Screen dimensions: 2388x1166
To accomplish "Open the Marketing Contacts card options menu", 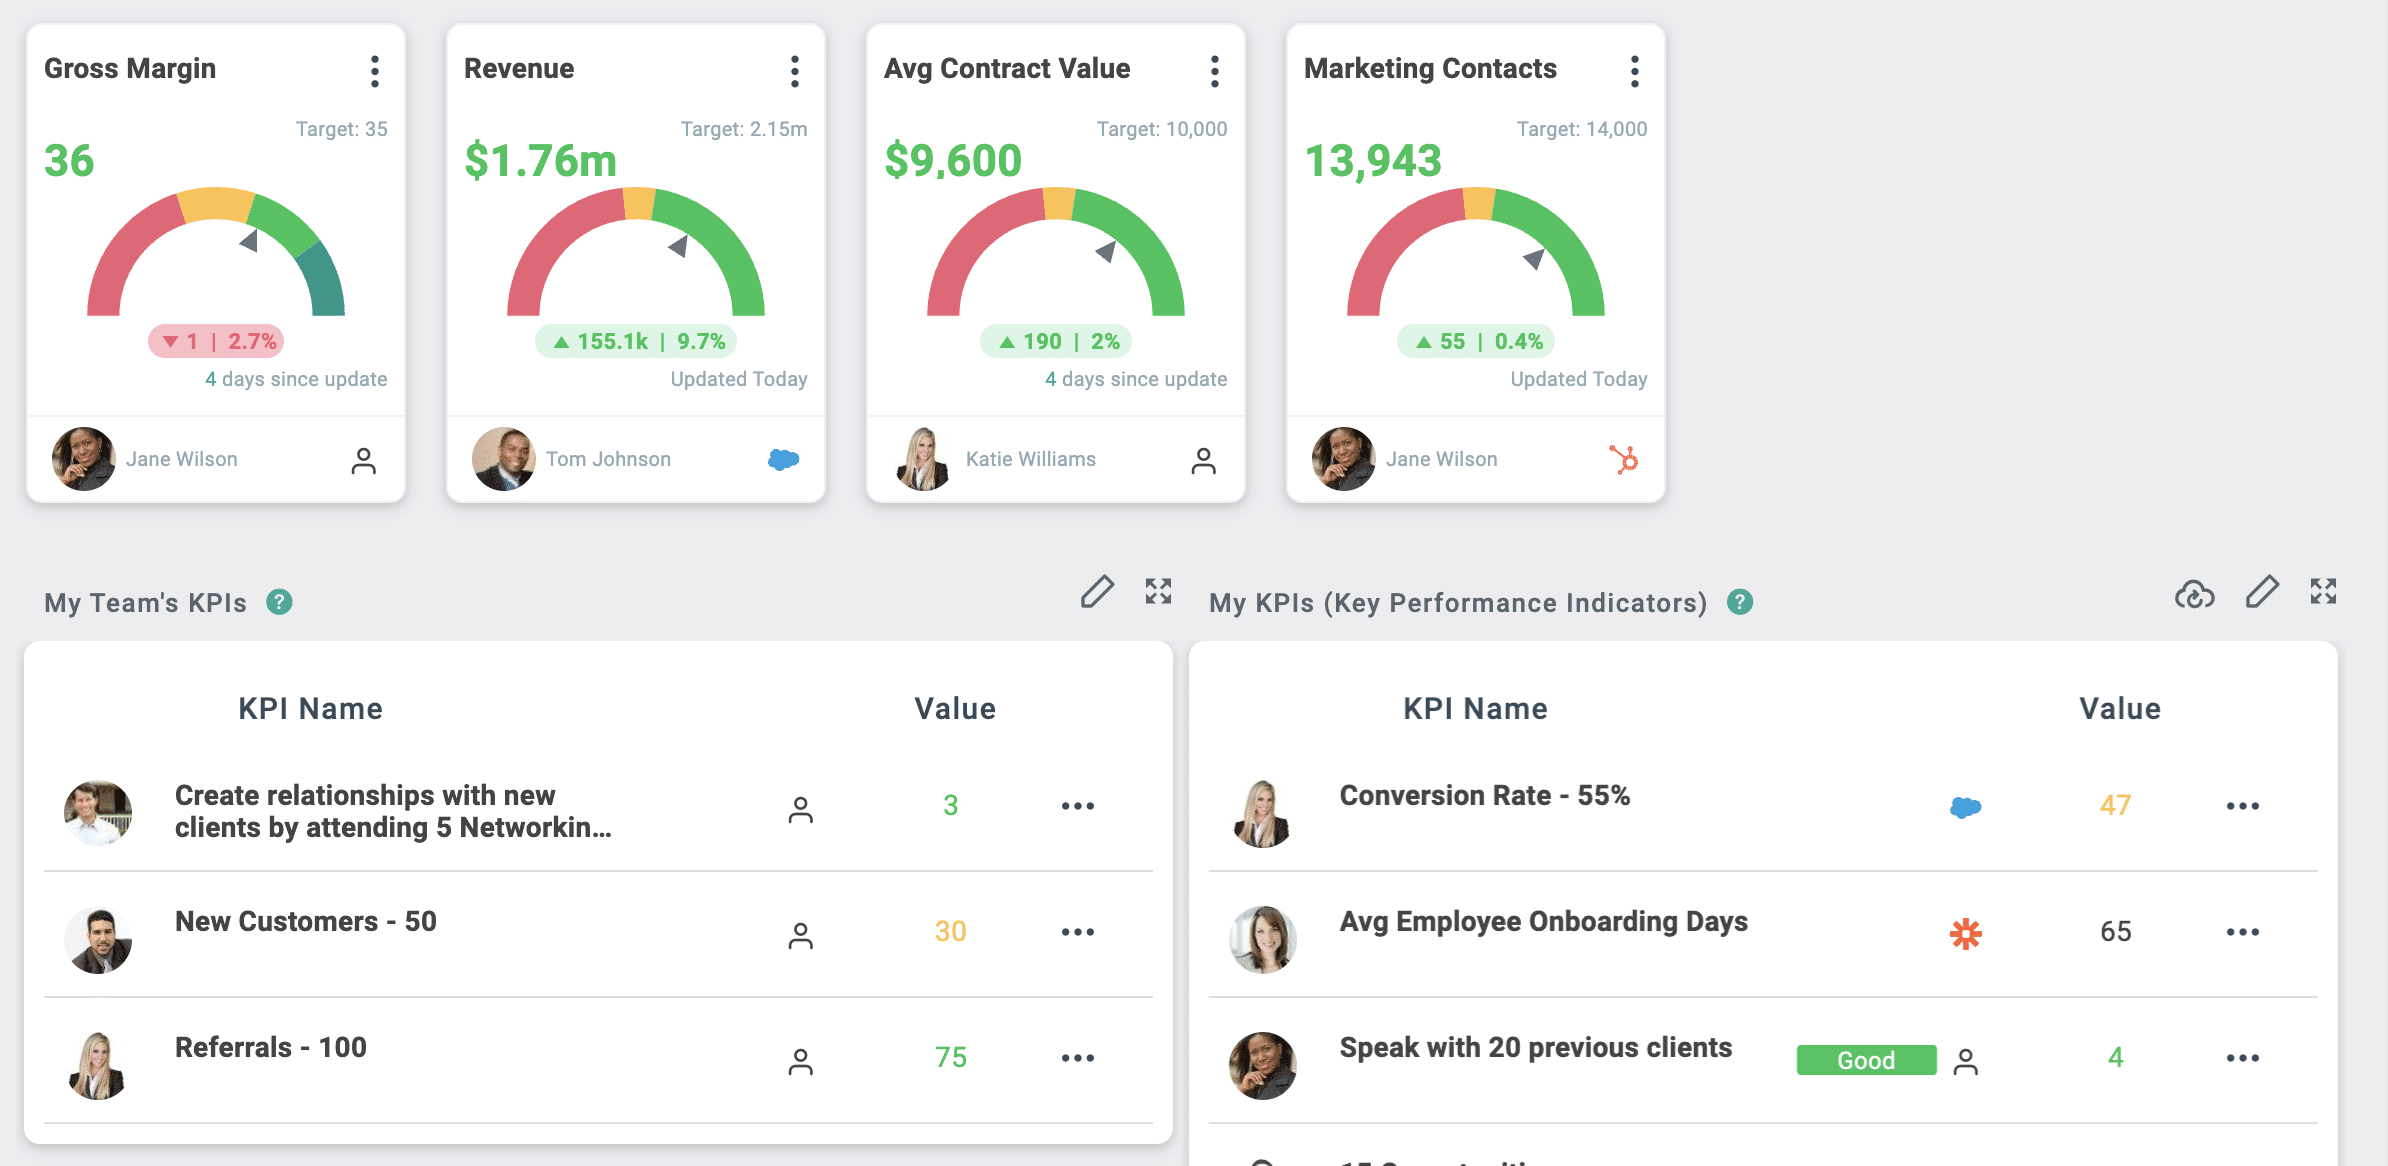I will tap(1635, 71).
